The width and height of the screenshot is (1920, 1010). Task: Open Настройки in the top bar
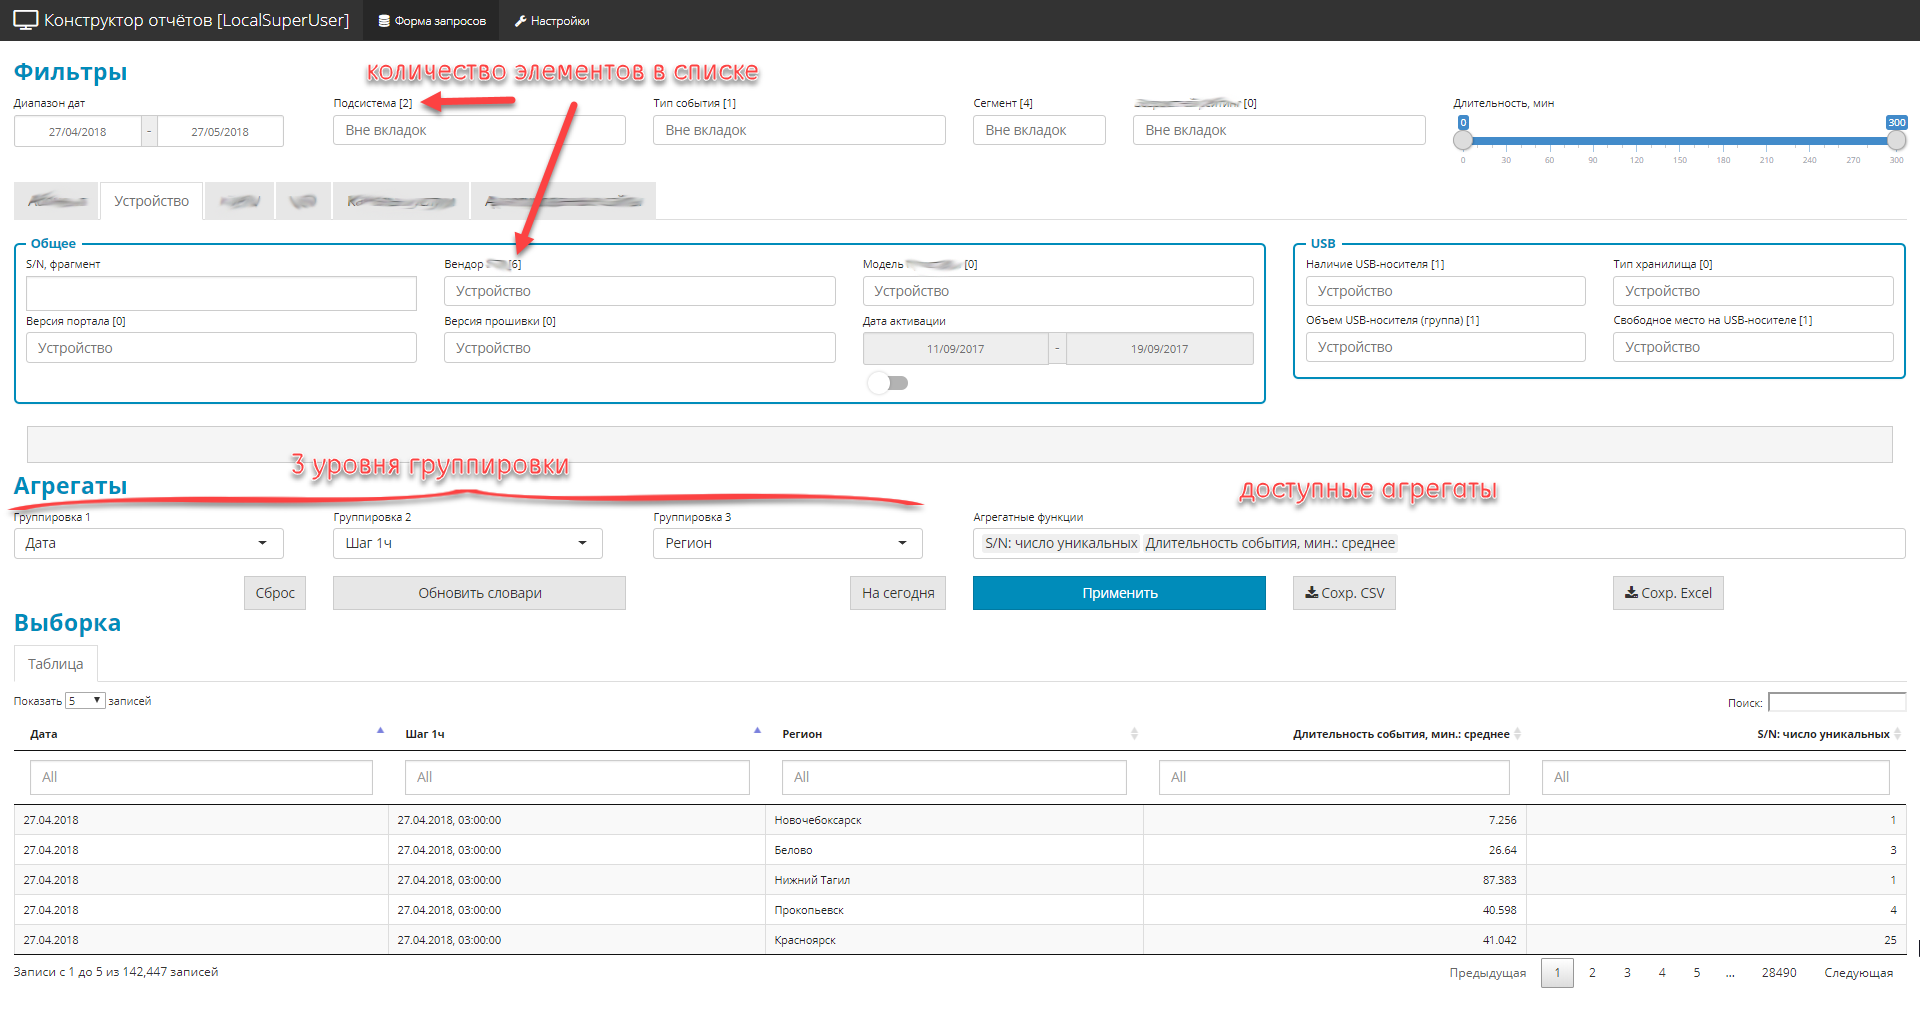coord(552,21)
